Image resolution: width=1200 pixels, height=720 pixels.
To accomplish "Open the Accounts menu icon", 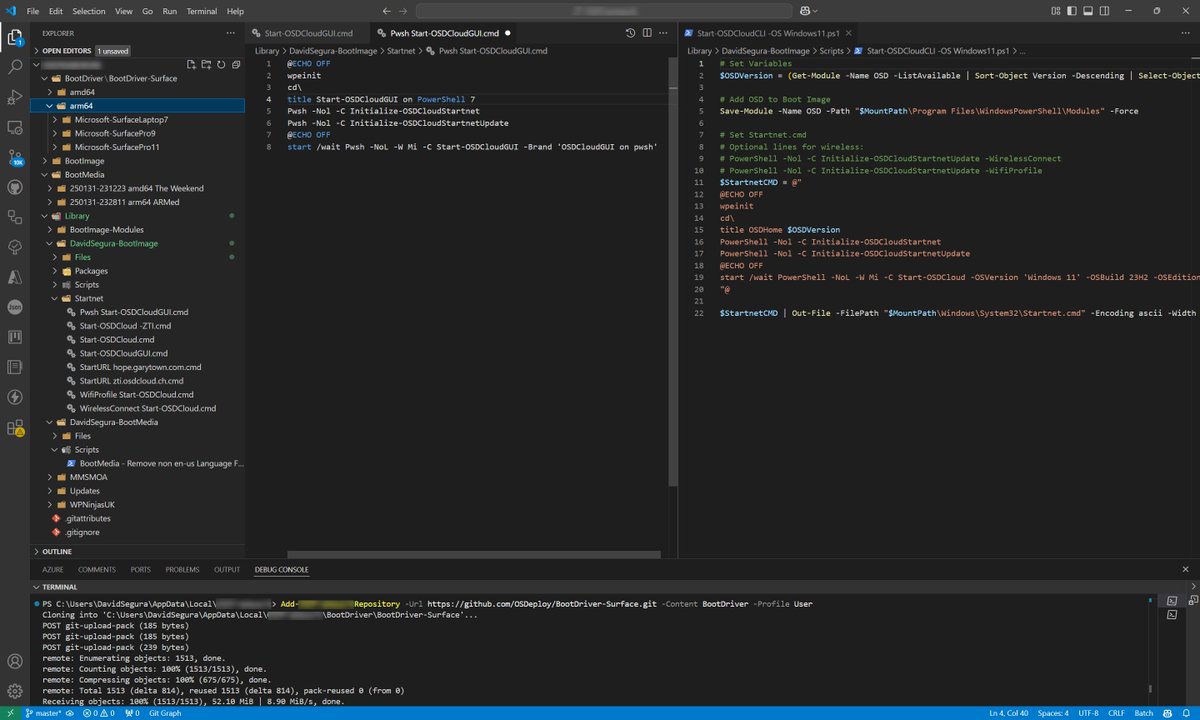I will 15,661.
